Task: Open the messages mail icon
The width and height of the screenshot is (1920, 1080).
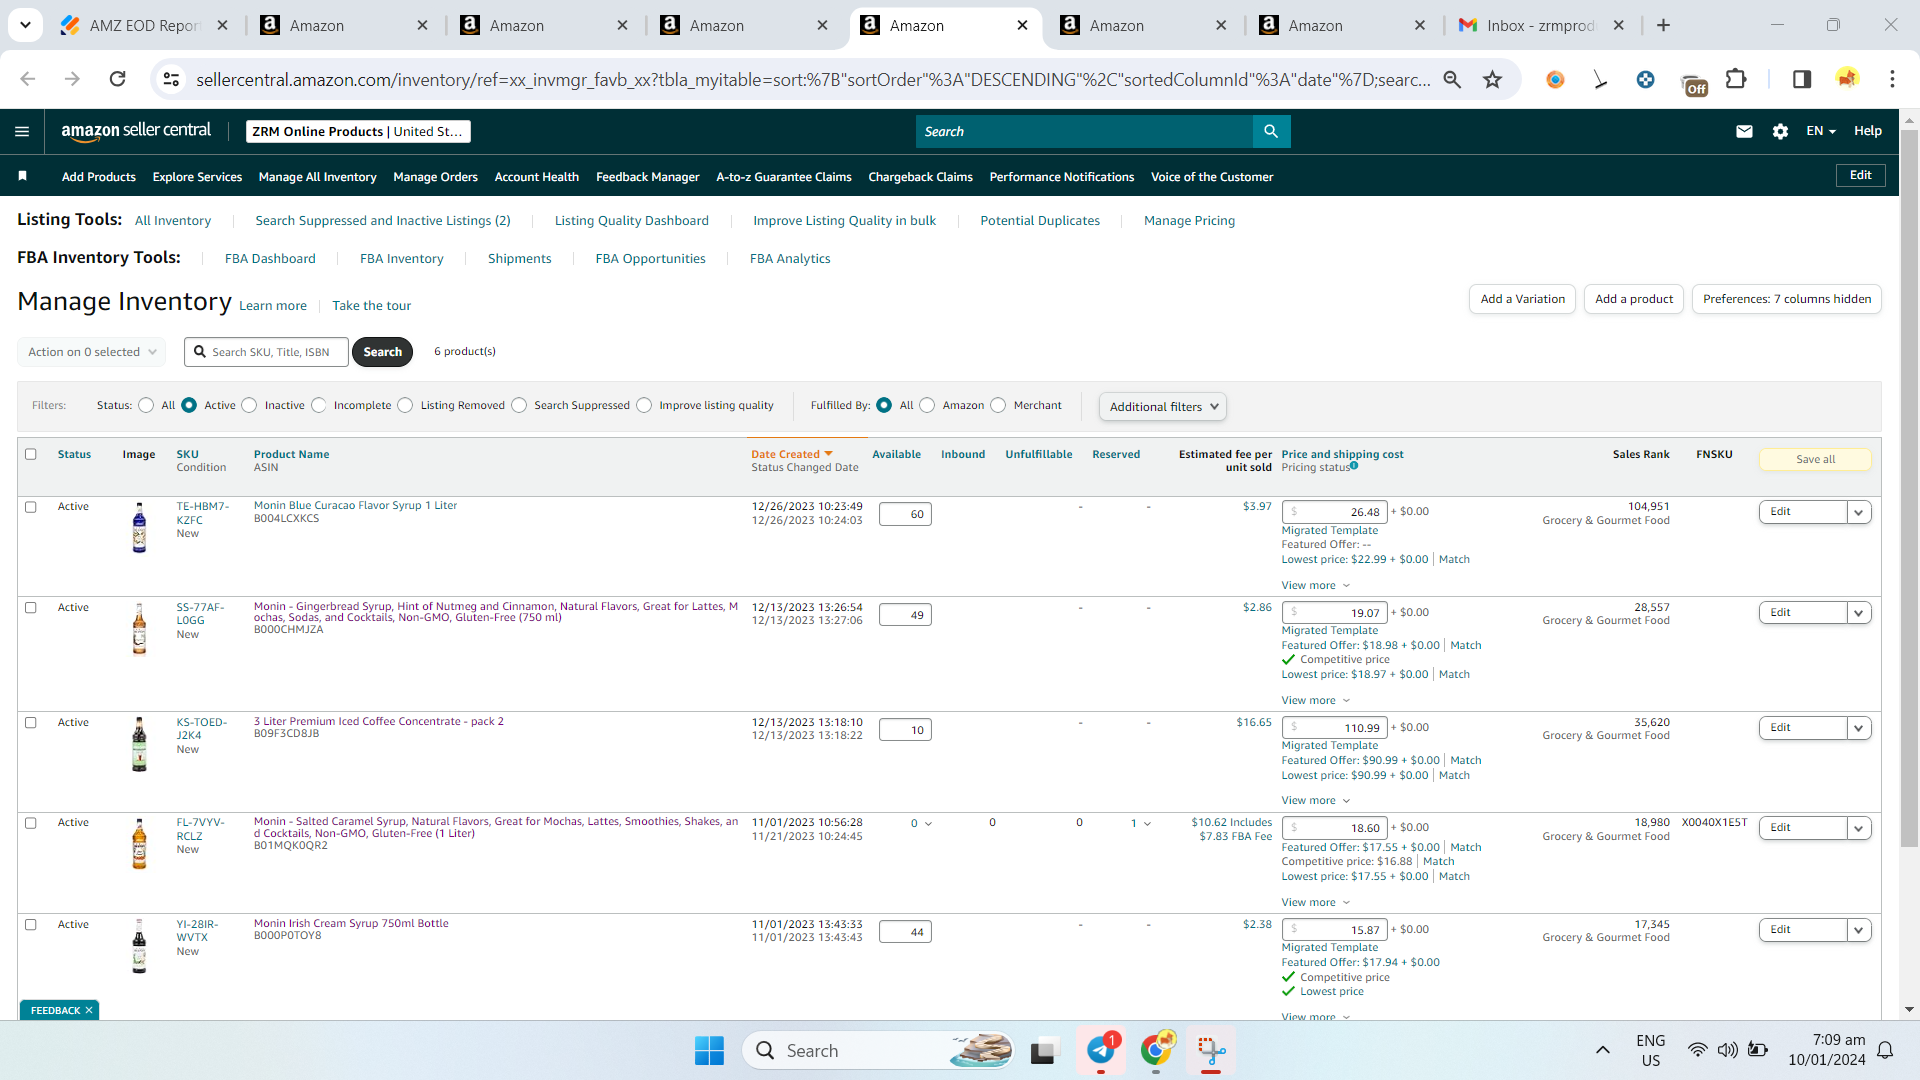Action: tap(1744, 131)
